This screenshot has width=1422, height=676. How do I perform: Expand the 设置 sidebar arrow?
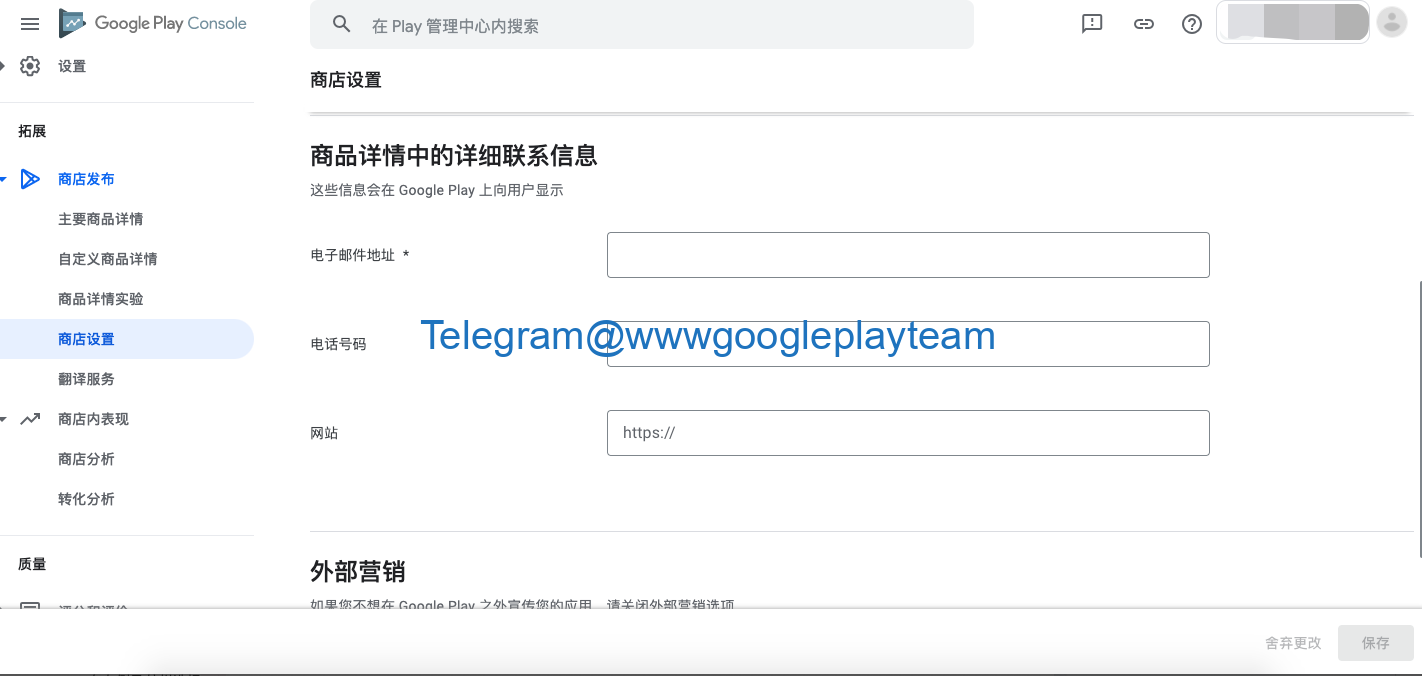point(3,66)
